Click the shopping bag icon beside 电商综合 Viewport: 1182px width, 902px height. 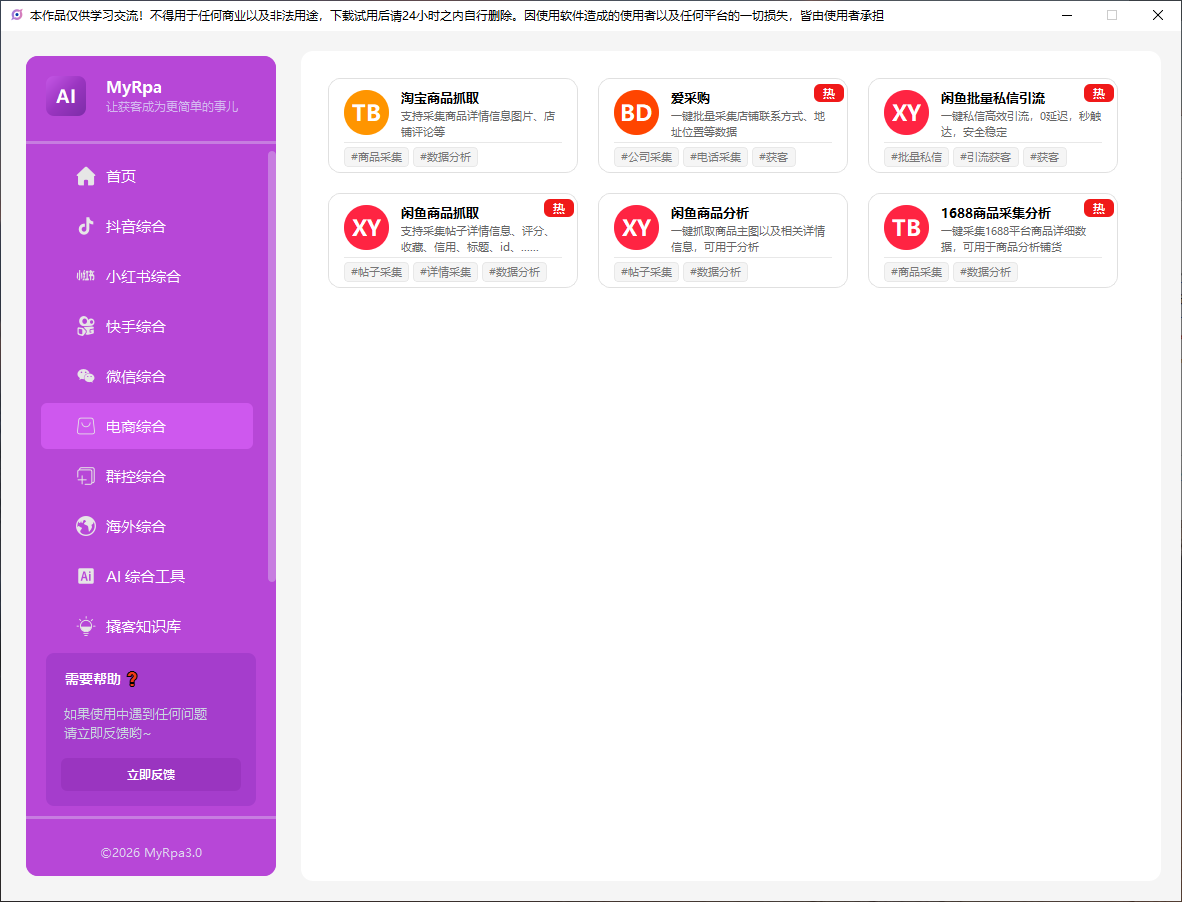click(86, 427)
